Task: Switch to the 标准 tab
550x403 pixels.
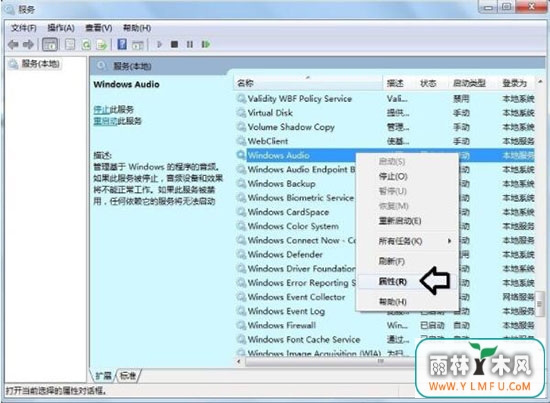Action: pyautogui.click(x=128, y=376)
